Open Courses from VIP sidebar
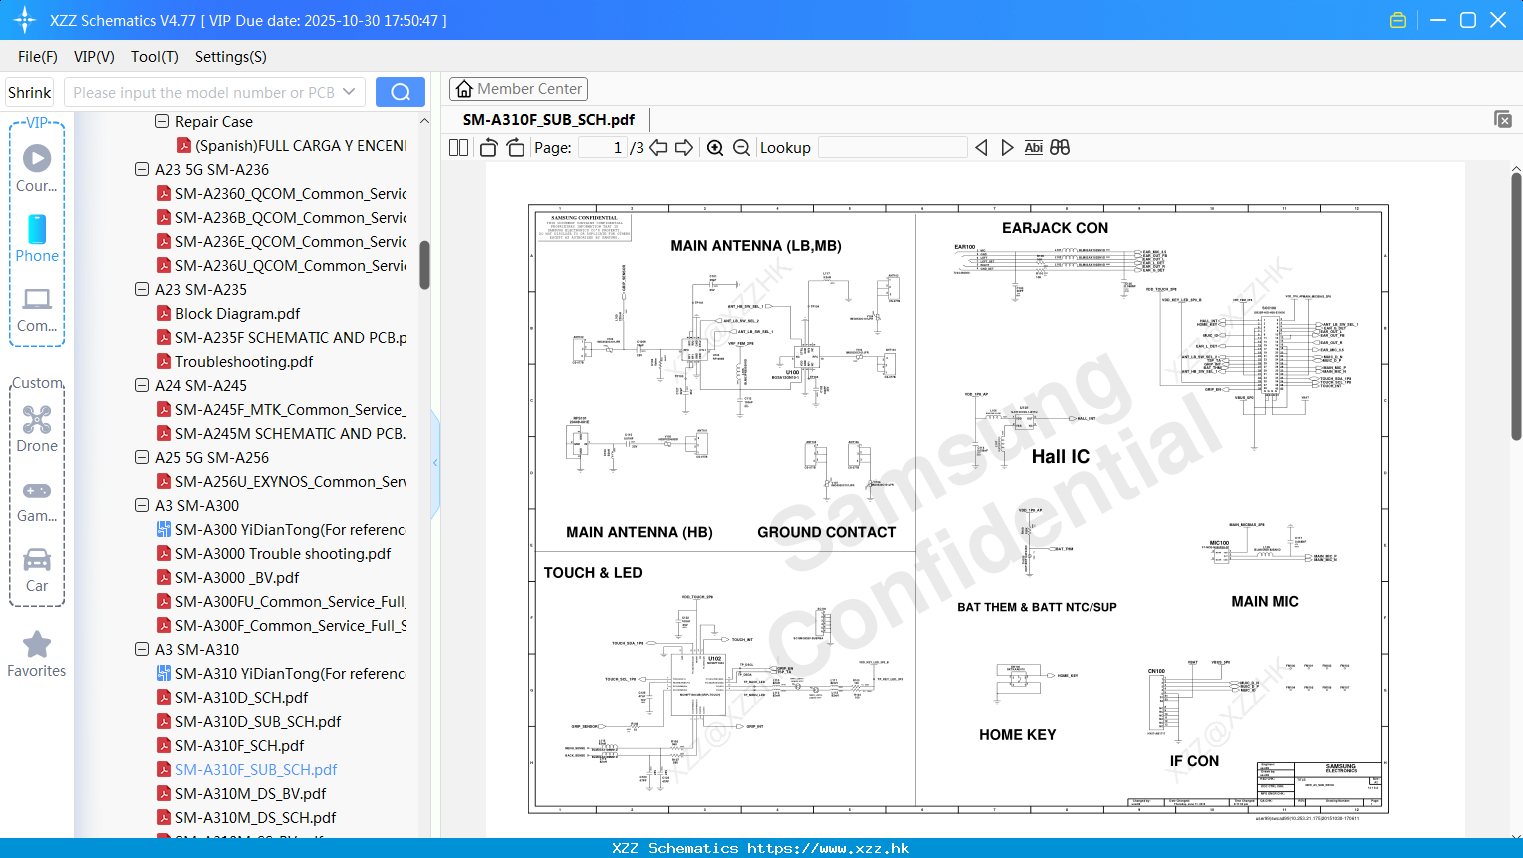 (37, 167)
